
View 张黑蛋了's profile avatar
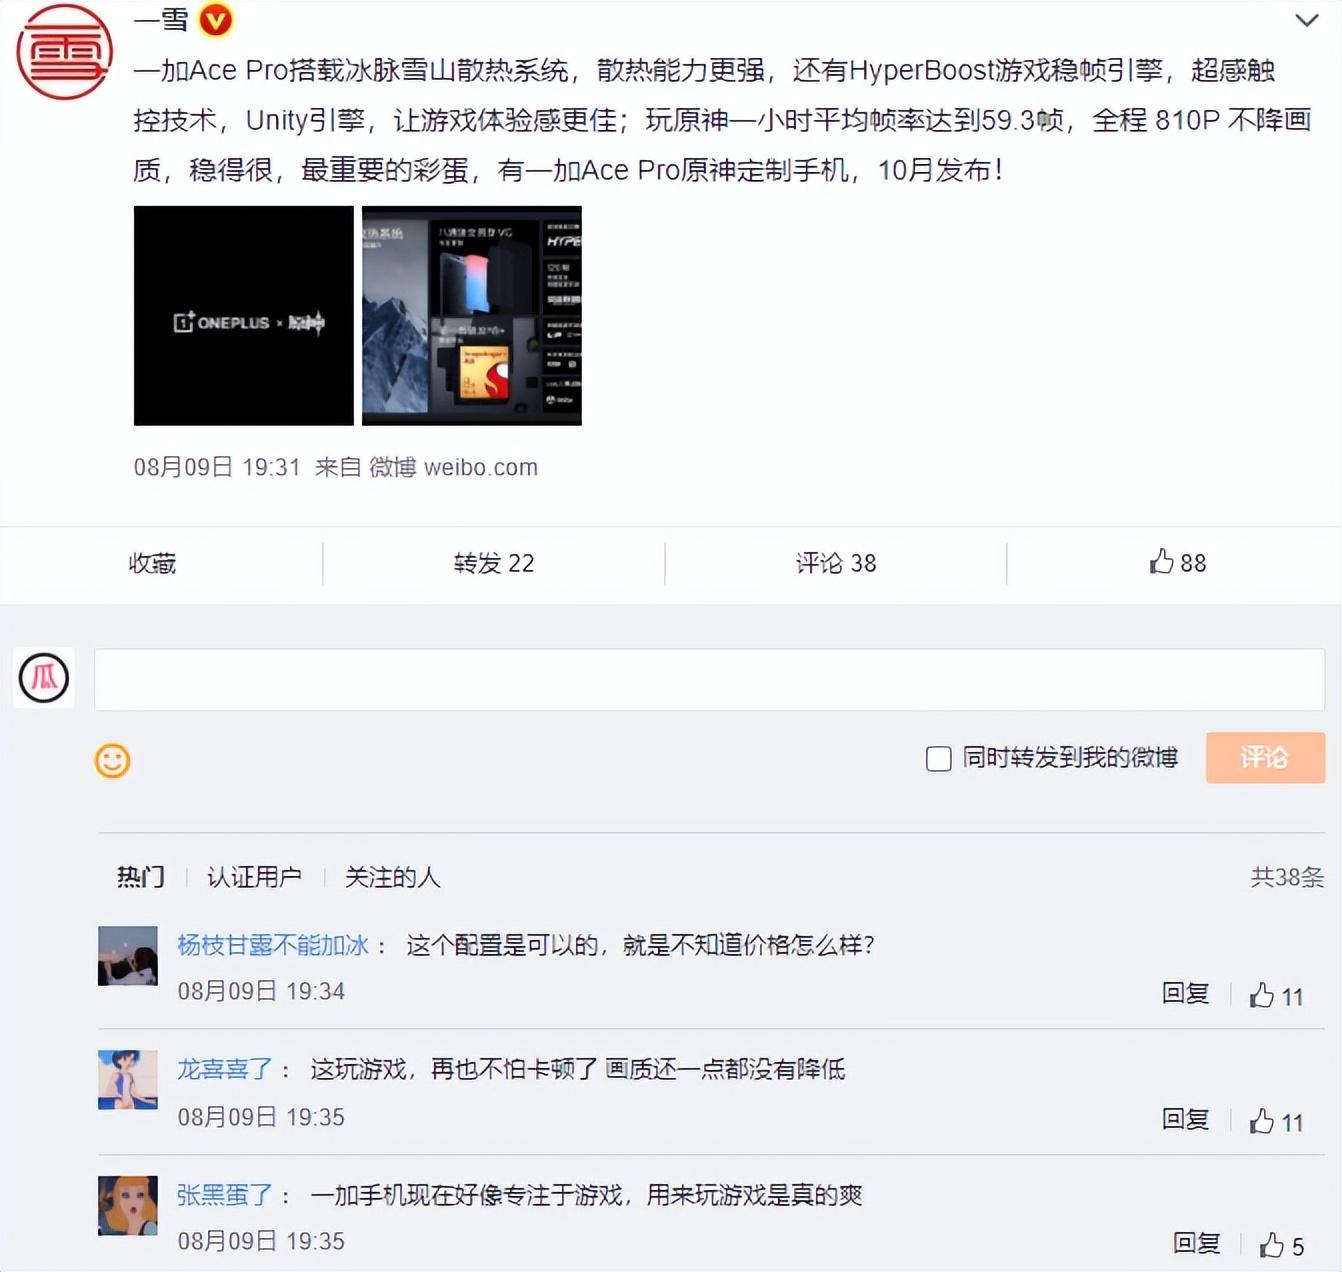coord(127,1206)
